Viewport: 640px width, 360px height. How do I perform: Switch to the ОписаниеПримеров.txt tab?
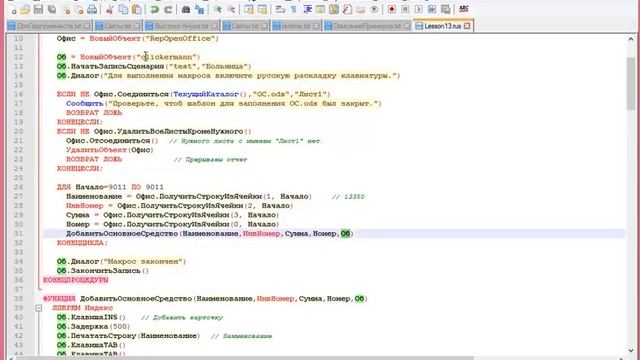coord(367,26)
